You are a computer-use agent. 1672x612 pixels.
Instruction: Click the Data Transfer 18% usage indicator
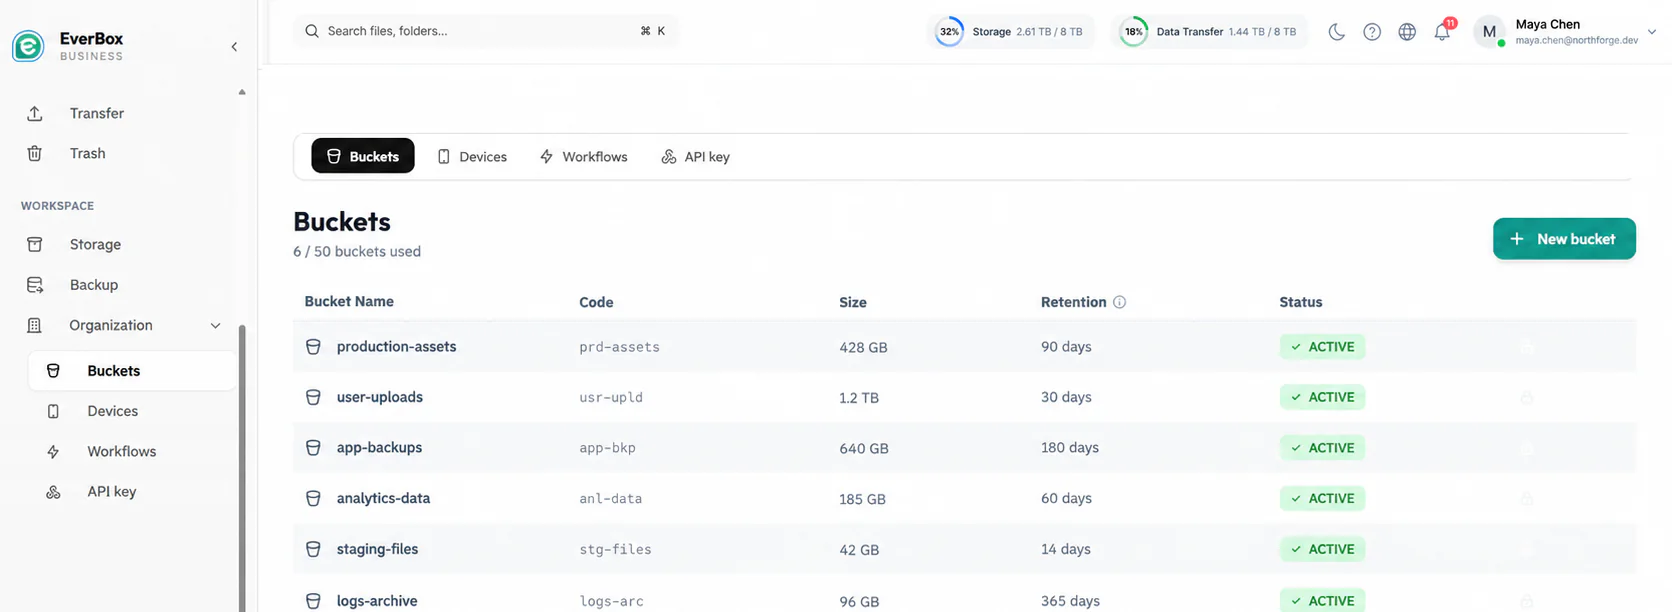1208,32
